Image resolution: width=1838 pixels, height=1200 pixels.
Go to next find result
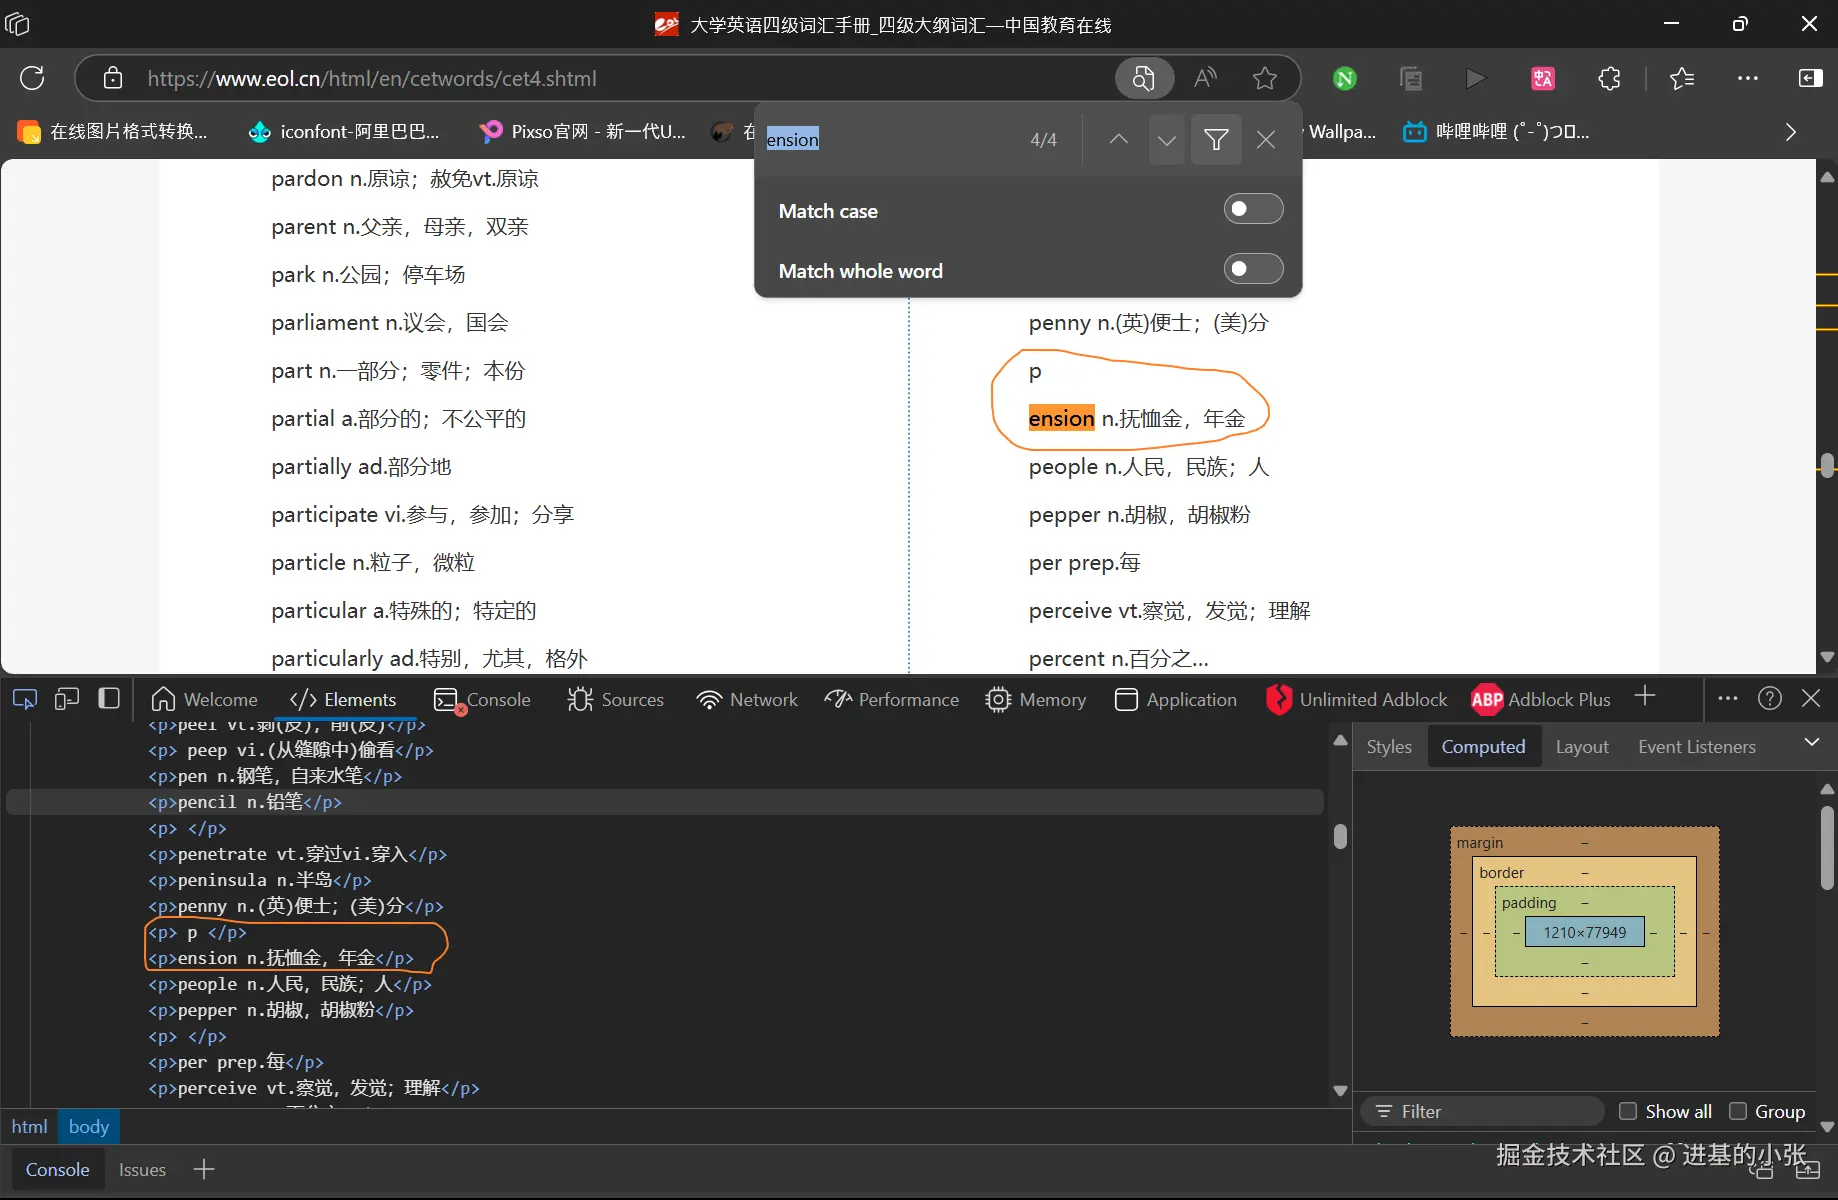tap(1167, 139)
